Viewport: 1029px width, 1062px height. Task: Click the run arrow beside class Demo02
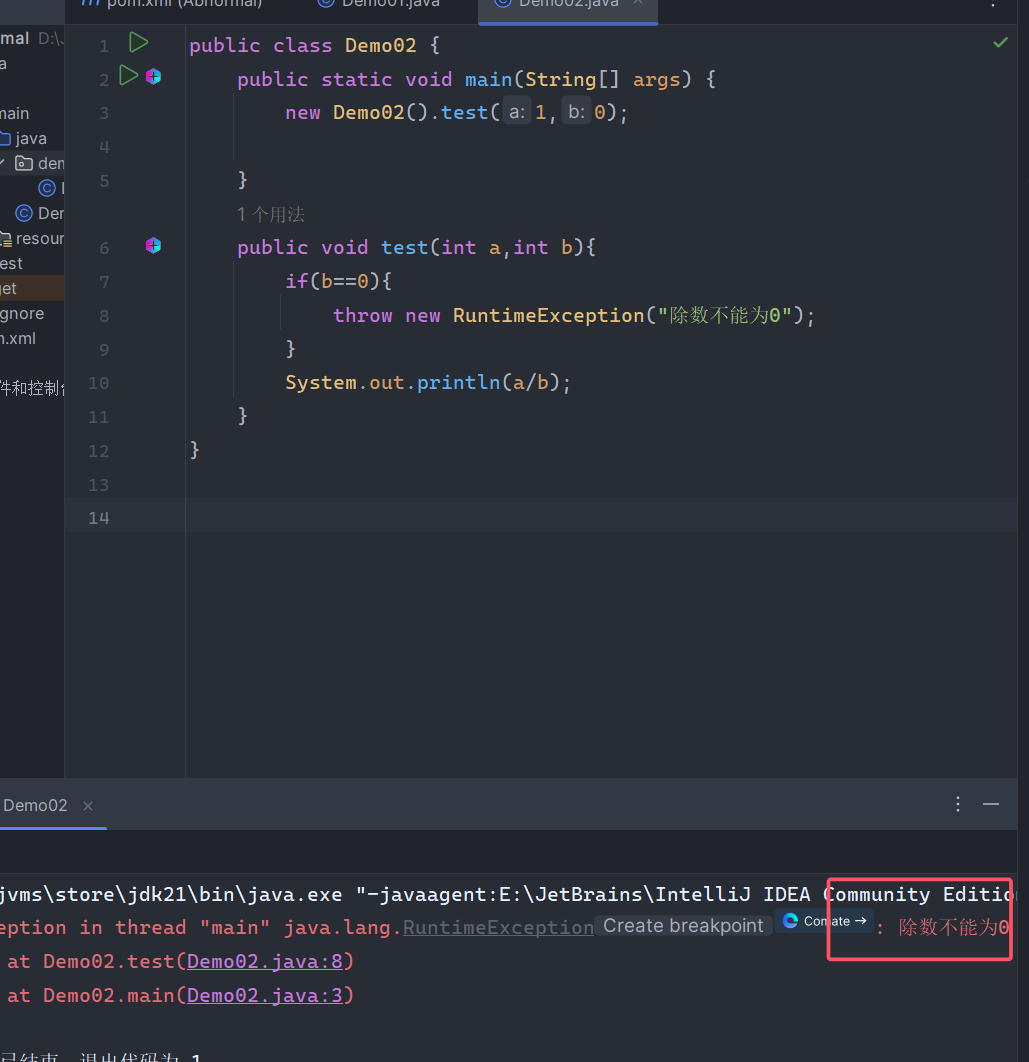tap(138, 43)
